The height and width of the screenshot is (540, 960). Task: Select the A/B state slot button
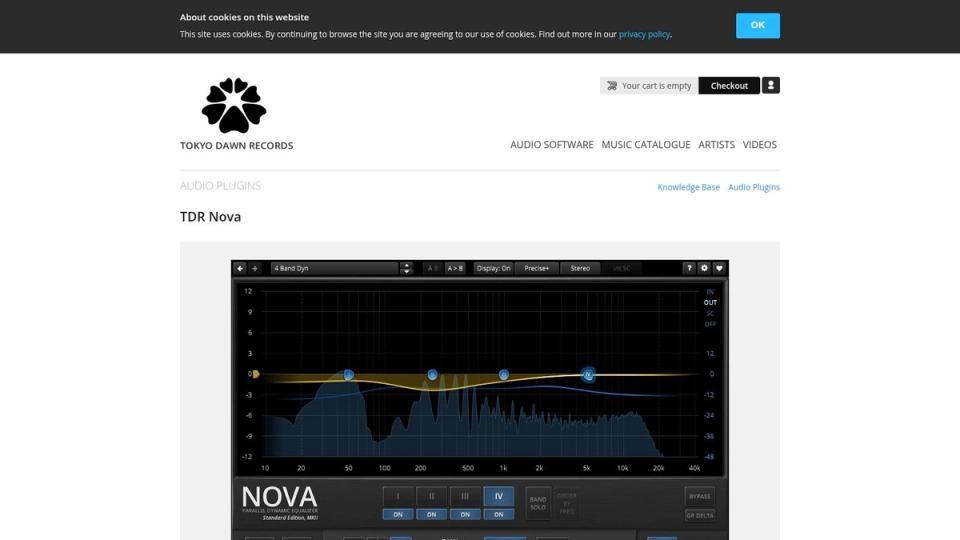432,268
